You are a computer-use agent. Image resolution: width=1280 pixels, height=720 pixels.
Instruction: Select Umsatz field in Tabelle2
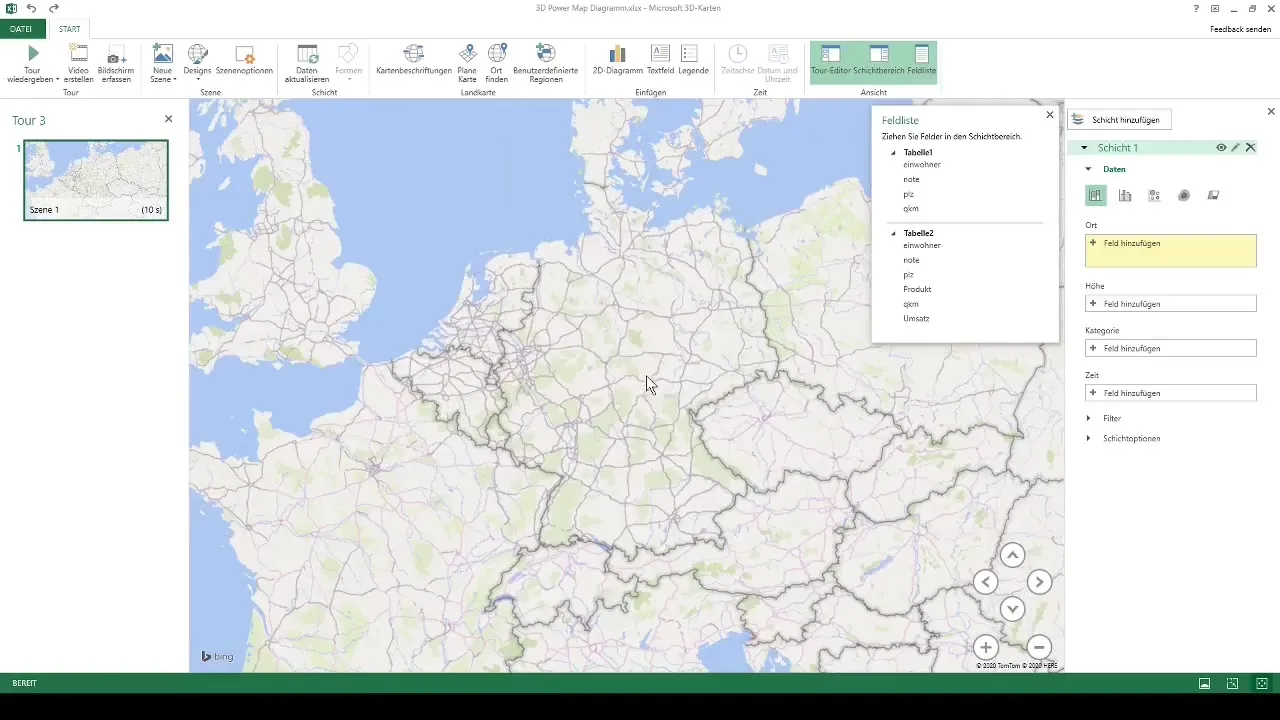point(916,319)
